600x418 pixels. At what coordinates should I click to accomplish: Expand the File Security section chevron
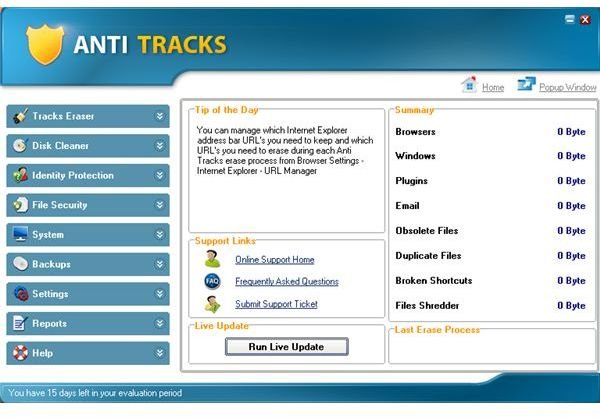[x=160, y=205]
